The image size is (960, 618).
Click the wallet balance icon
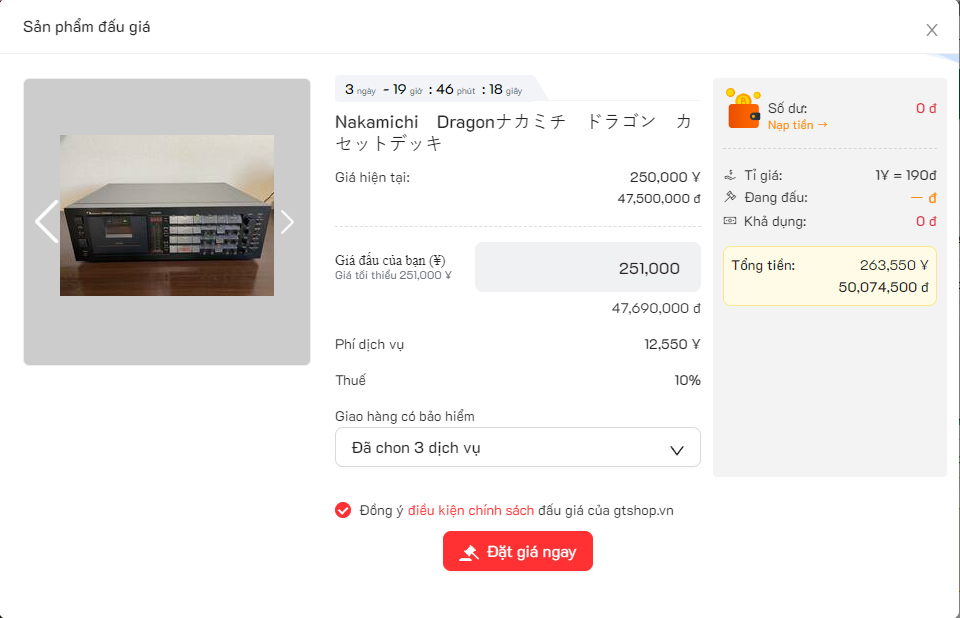(743, 110)
